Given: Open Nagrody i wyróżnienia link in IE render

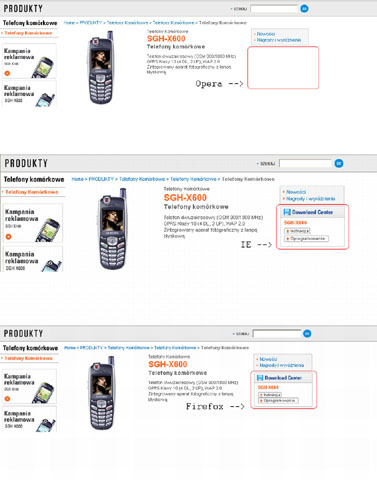Looking at the screenshot, I should pyautogui.click(x=310, y=199).
